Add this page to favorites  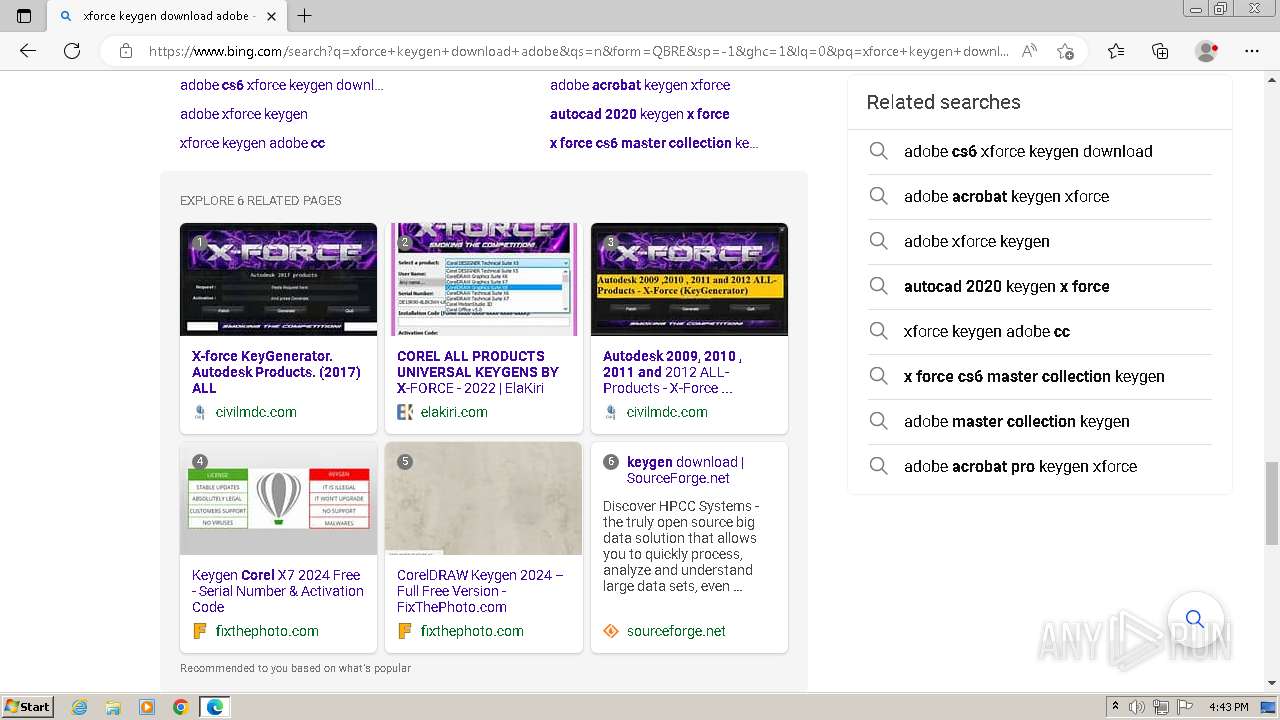[1065, 51]
